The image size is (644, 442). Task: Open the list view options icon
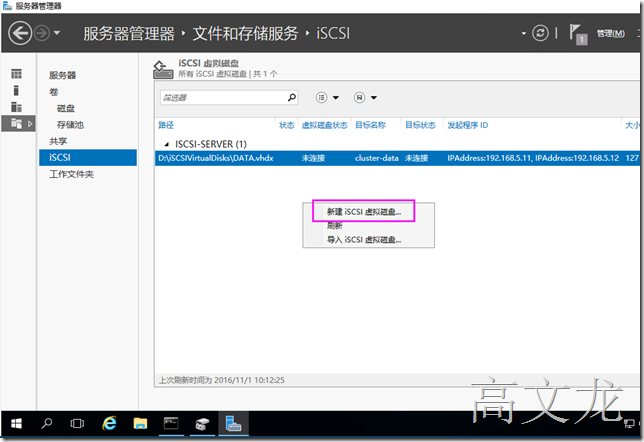(321, 97)
